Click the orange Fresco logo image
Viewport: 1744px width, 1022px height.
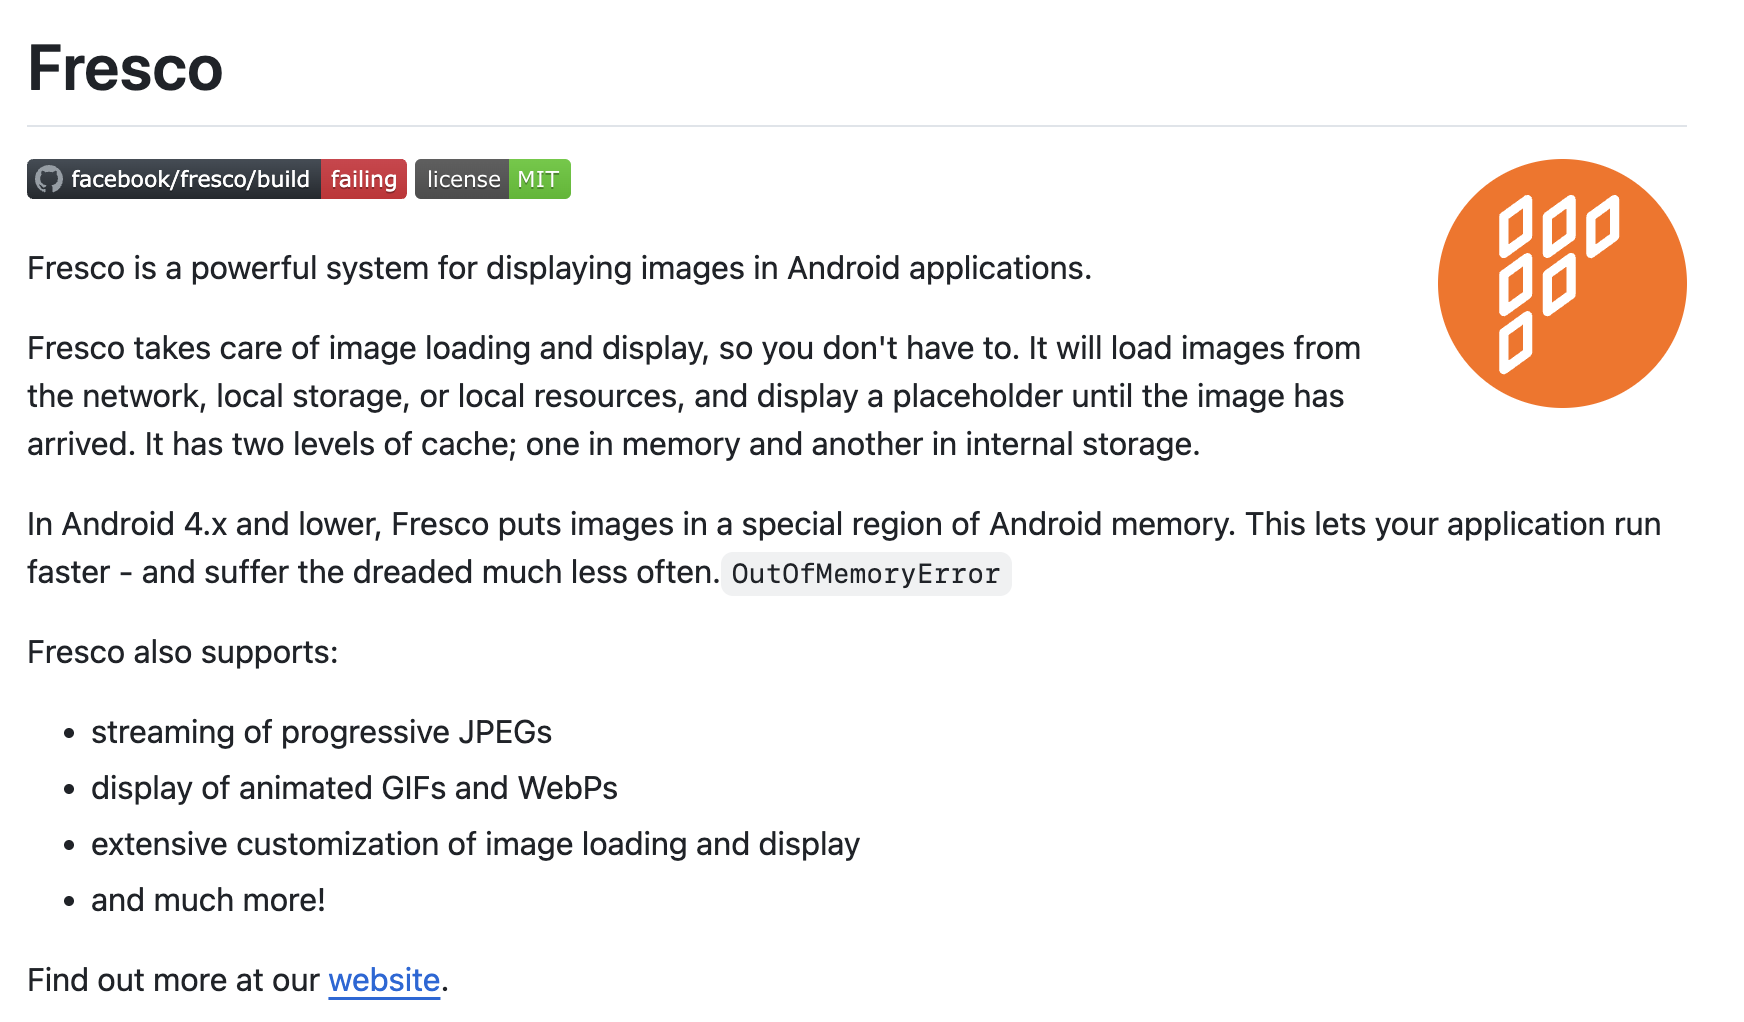[x=1561, y=283]
